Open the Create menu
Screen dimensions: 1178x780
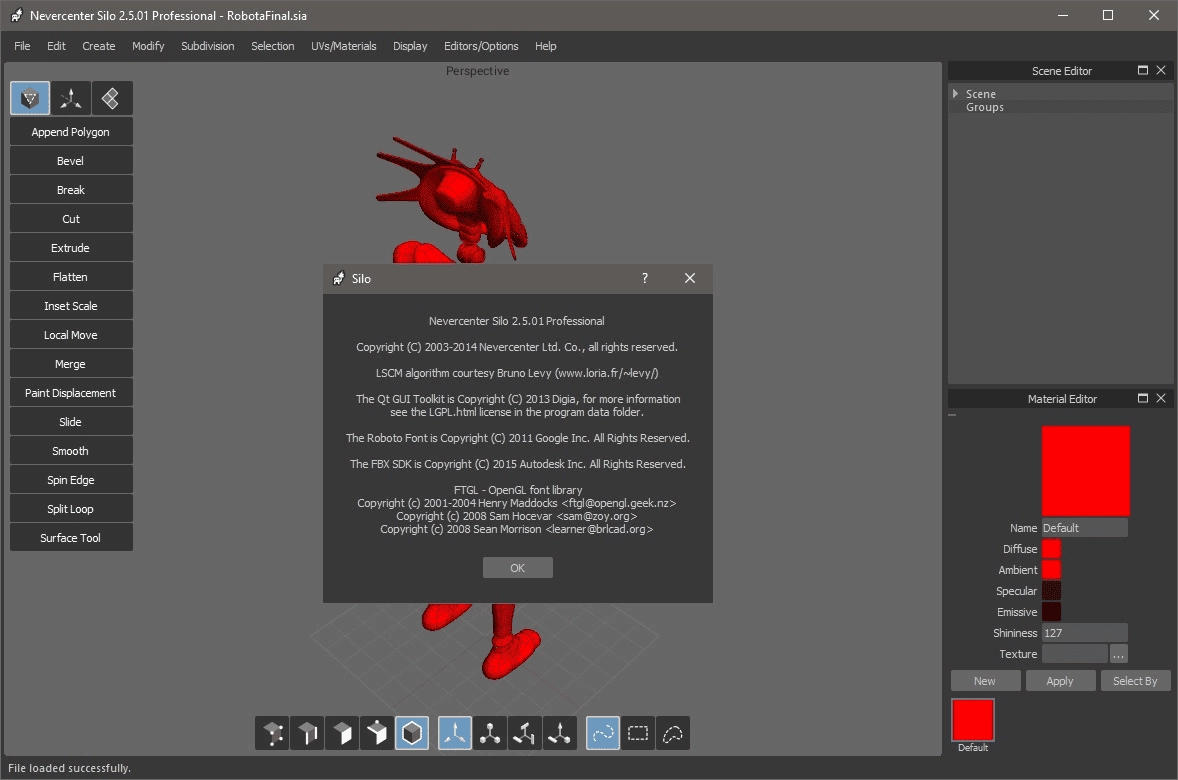(x=98, y=46)
